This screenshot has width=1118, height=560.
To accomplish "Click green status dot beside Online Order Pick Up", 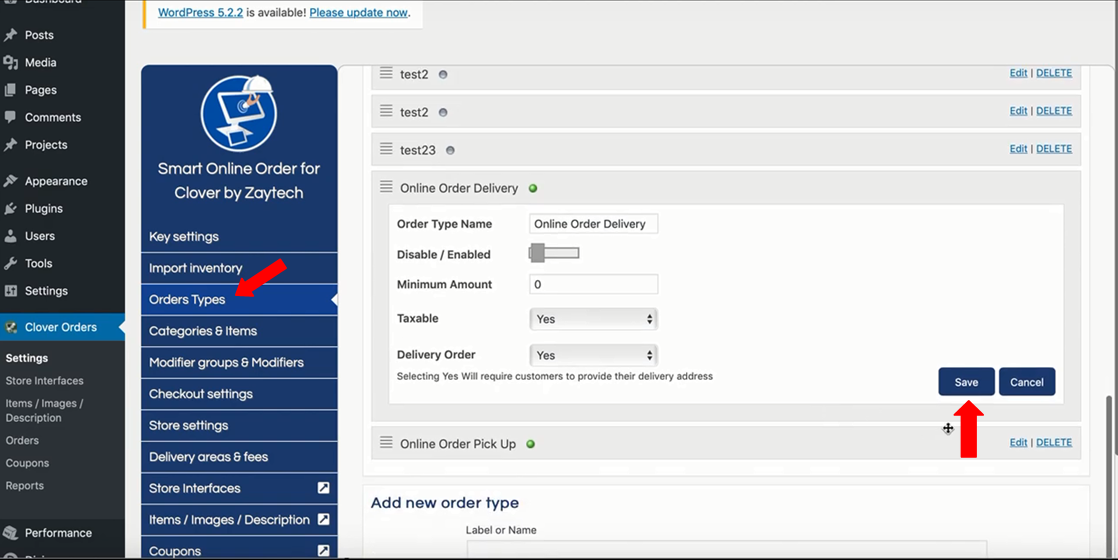I will [x=530, y=444].
